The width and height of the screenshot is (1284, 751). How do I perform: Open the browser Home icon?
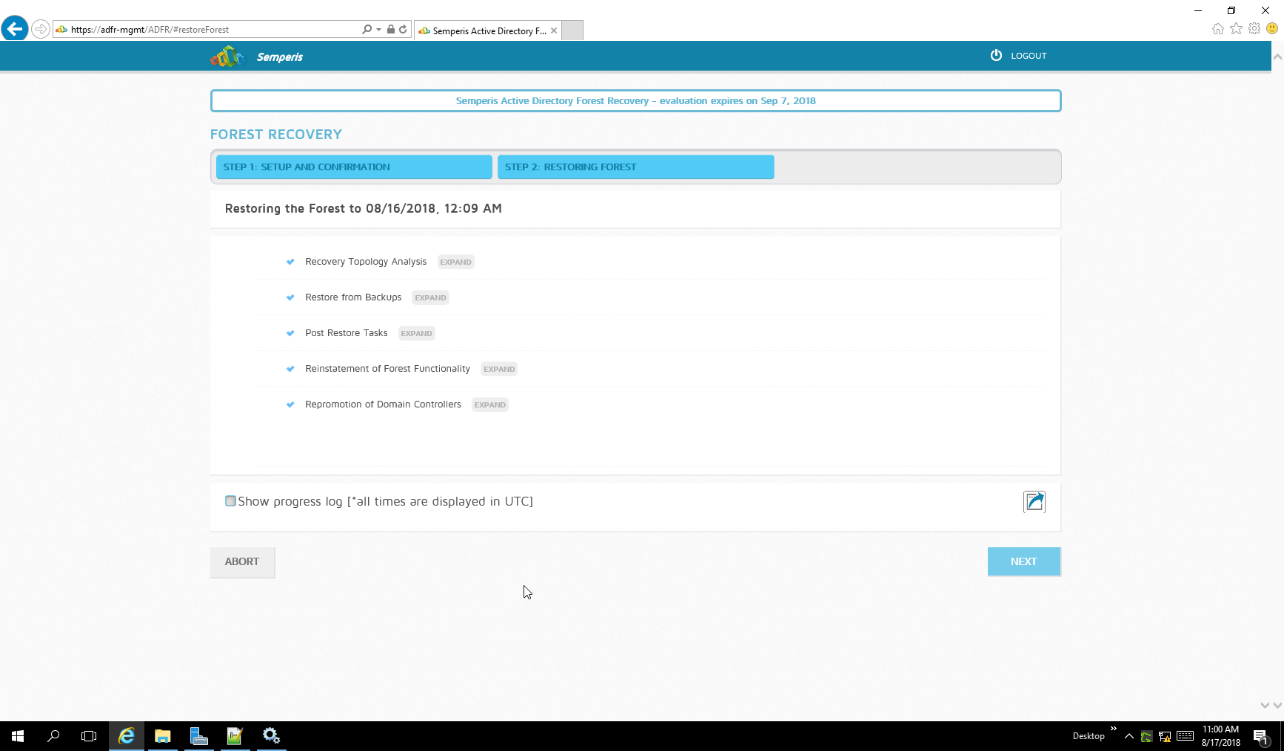pyautogui.click(x=1218, y=29)
